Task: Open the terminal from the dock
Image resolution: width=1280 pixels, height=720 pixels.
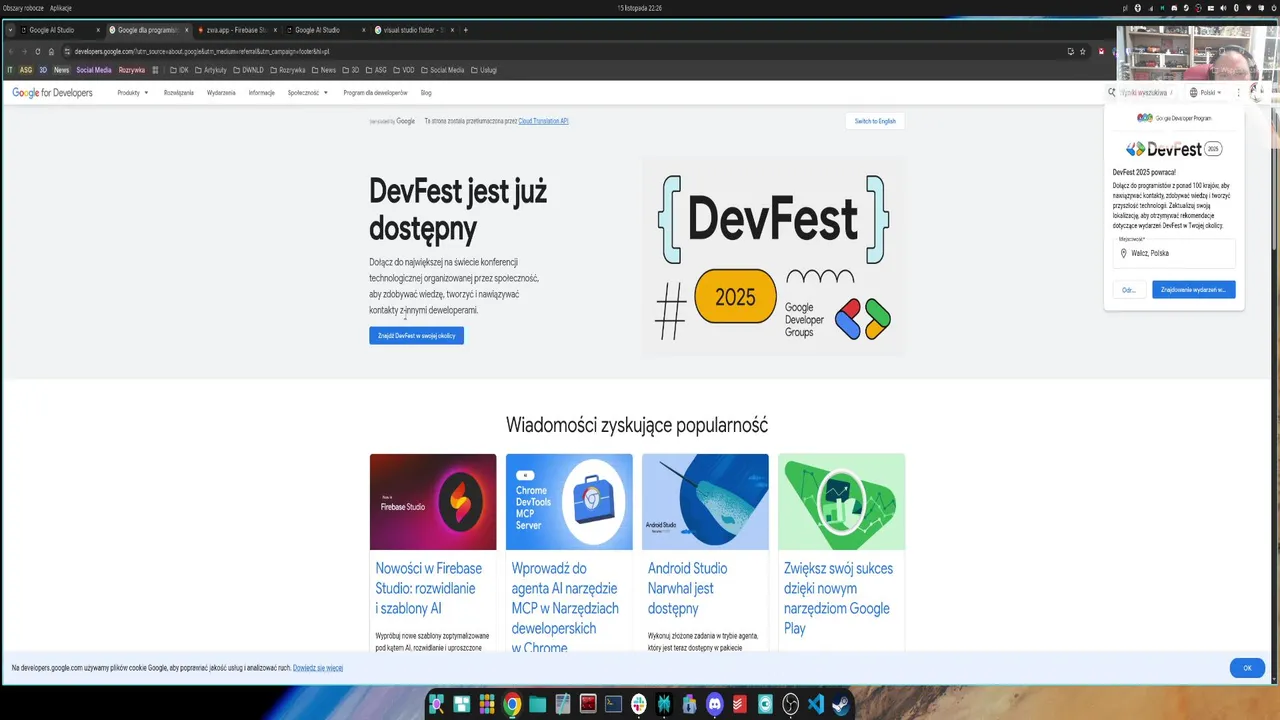Action: (x=614, y=703)
